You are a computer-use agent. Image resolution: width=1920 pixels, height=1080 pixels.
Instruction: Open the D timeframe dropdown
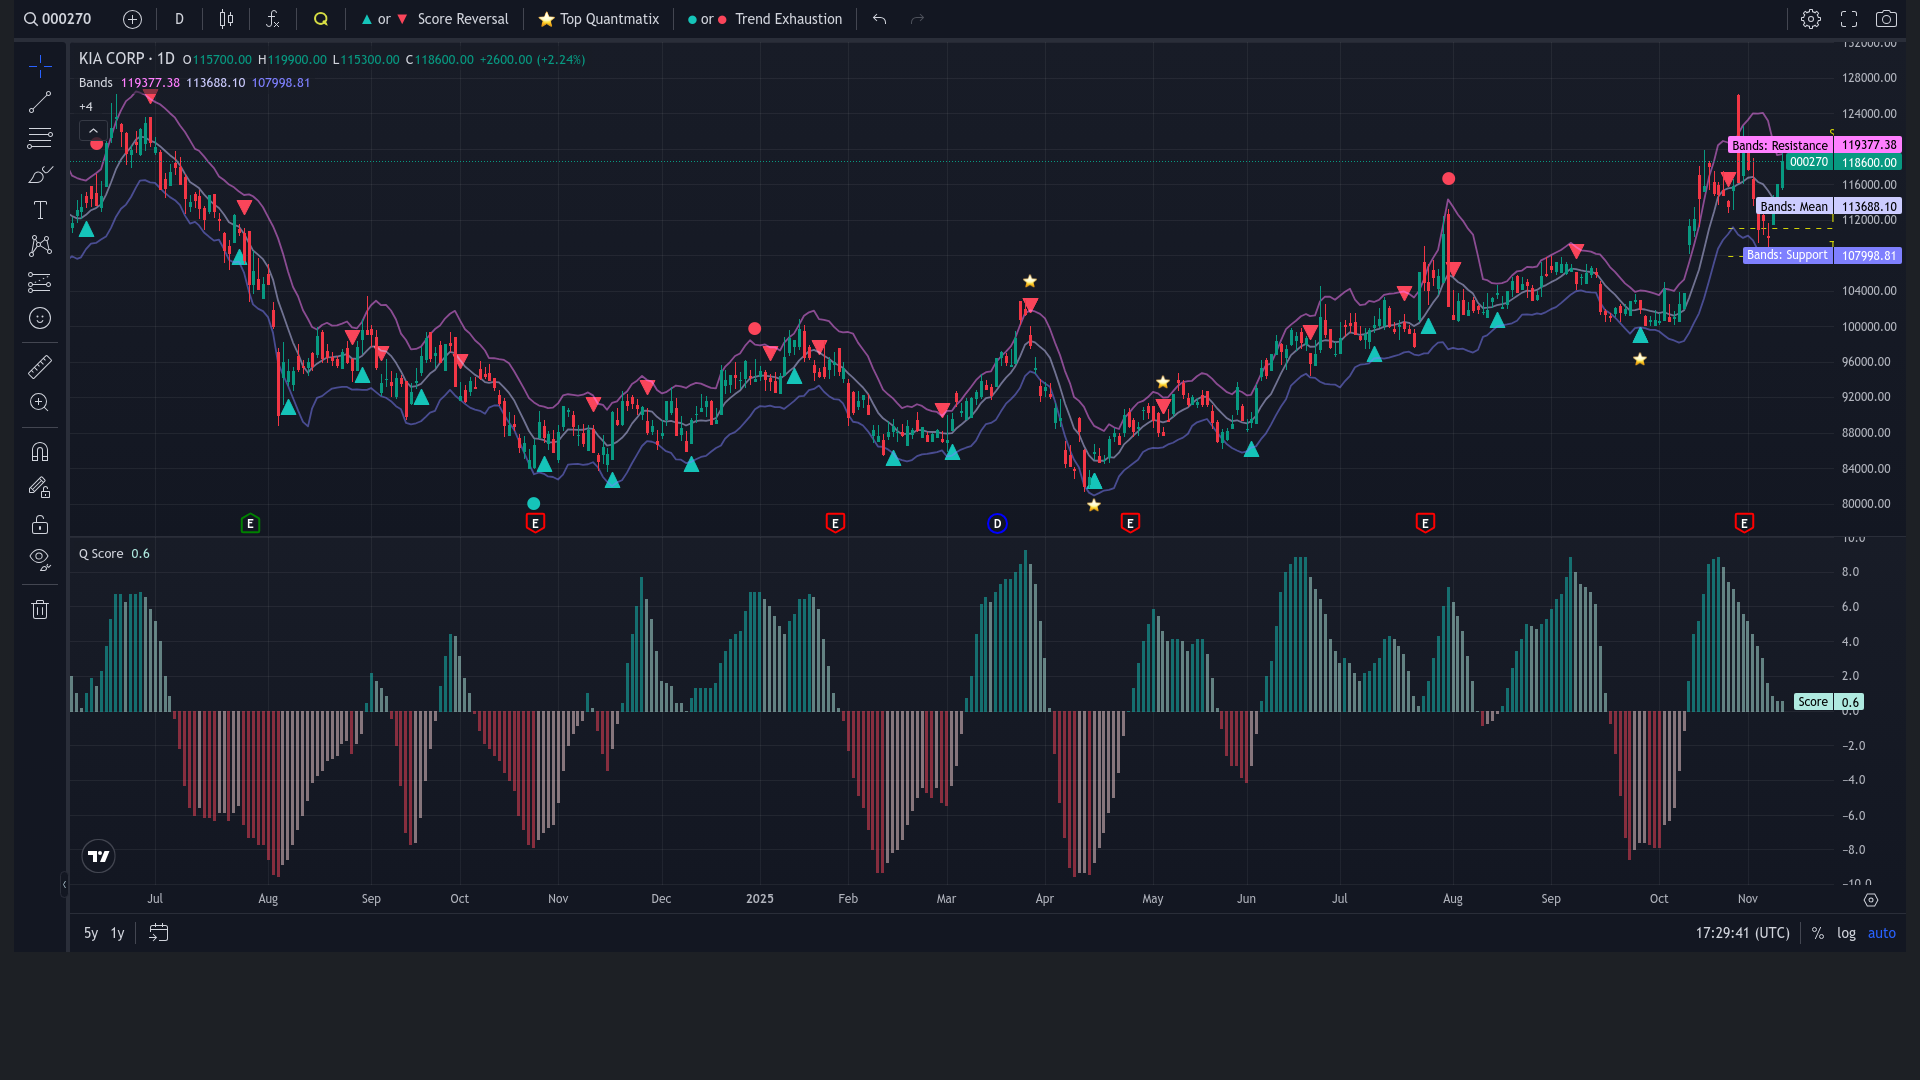point(179,19)
